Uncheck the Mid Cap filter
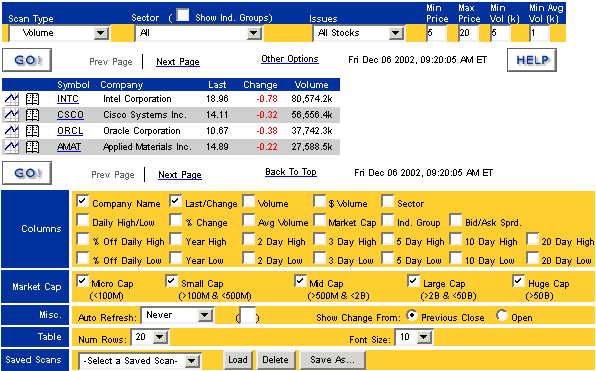This screenshot has width=596, height=371. pos(300,281)
